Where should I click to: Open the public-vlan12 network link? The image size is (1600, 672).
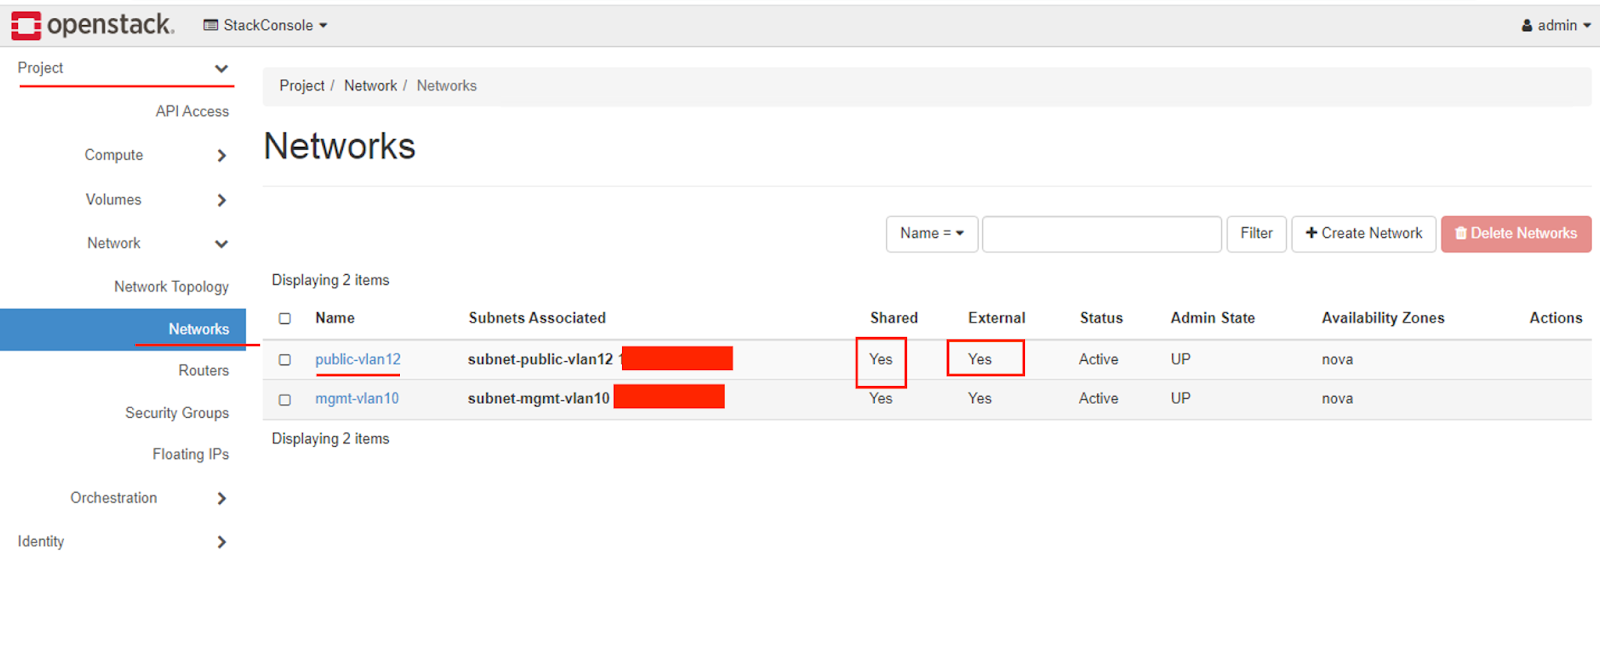(x=358, y=359)
